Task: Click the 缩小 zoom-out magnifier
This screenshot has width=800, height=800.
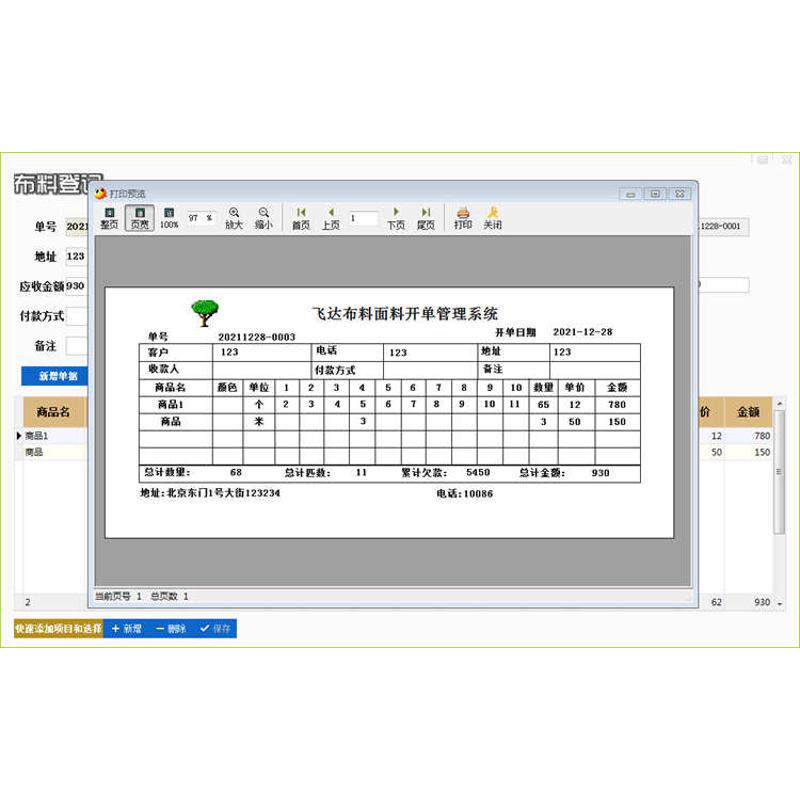Action: pos(263,218)
